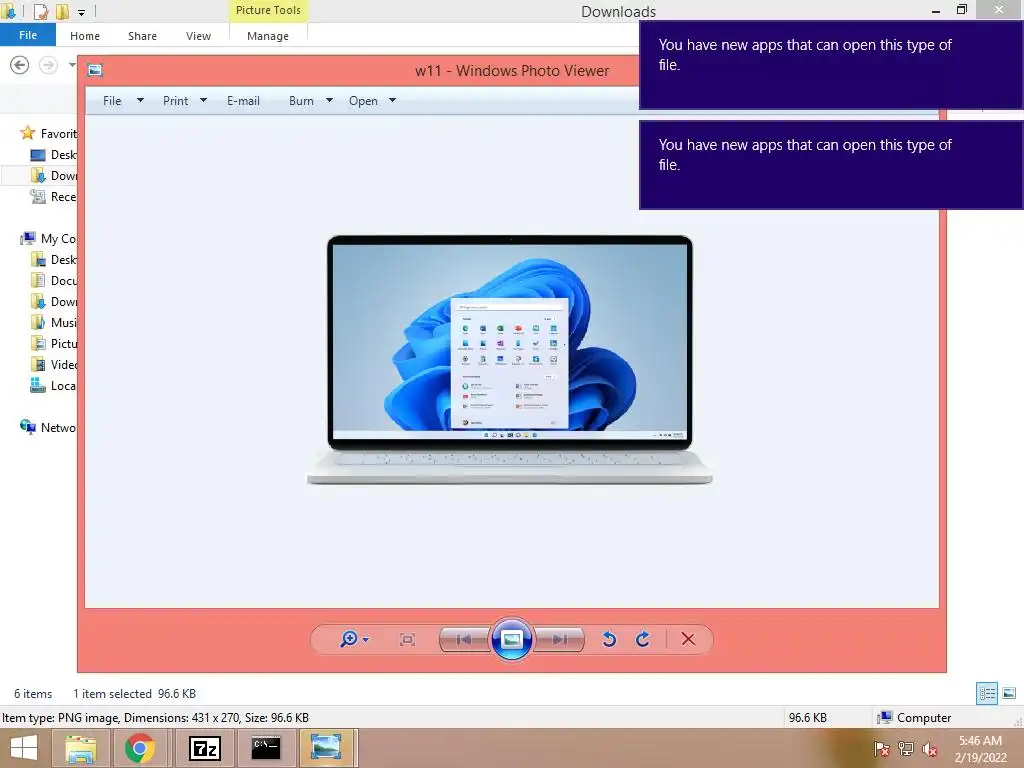Click Computer in the status bar
This screenshot has height=768, width=1024.
915,718
